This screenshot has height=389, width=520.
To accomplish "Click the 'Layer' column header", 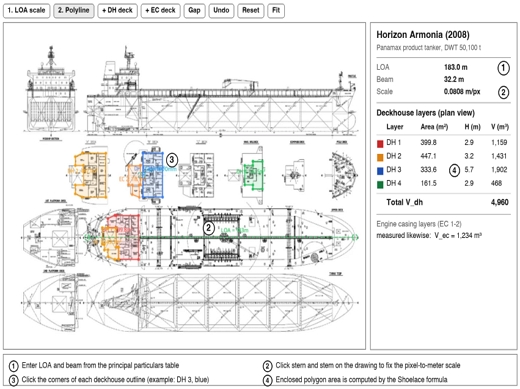I will tap(395, 127).
